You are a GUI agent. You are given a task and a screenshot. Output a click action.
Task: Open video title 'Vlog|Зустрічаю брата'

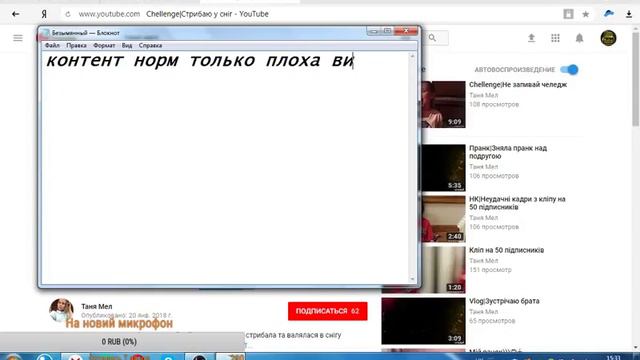(504, 301)
